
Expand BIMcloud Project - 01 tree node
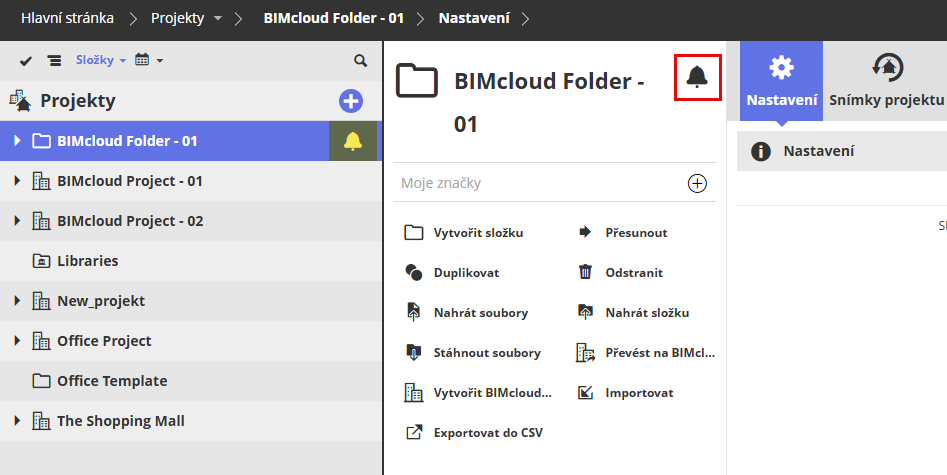pos(17,181)
